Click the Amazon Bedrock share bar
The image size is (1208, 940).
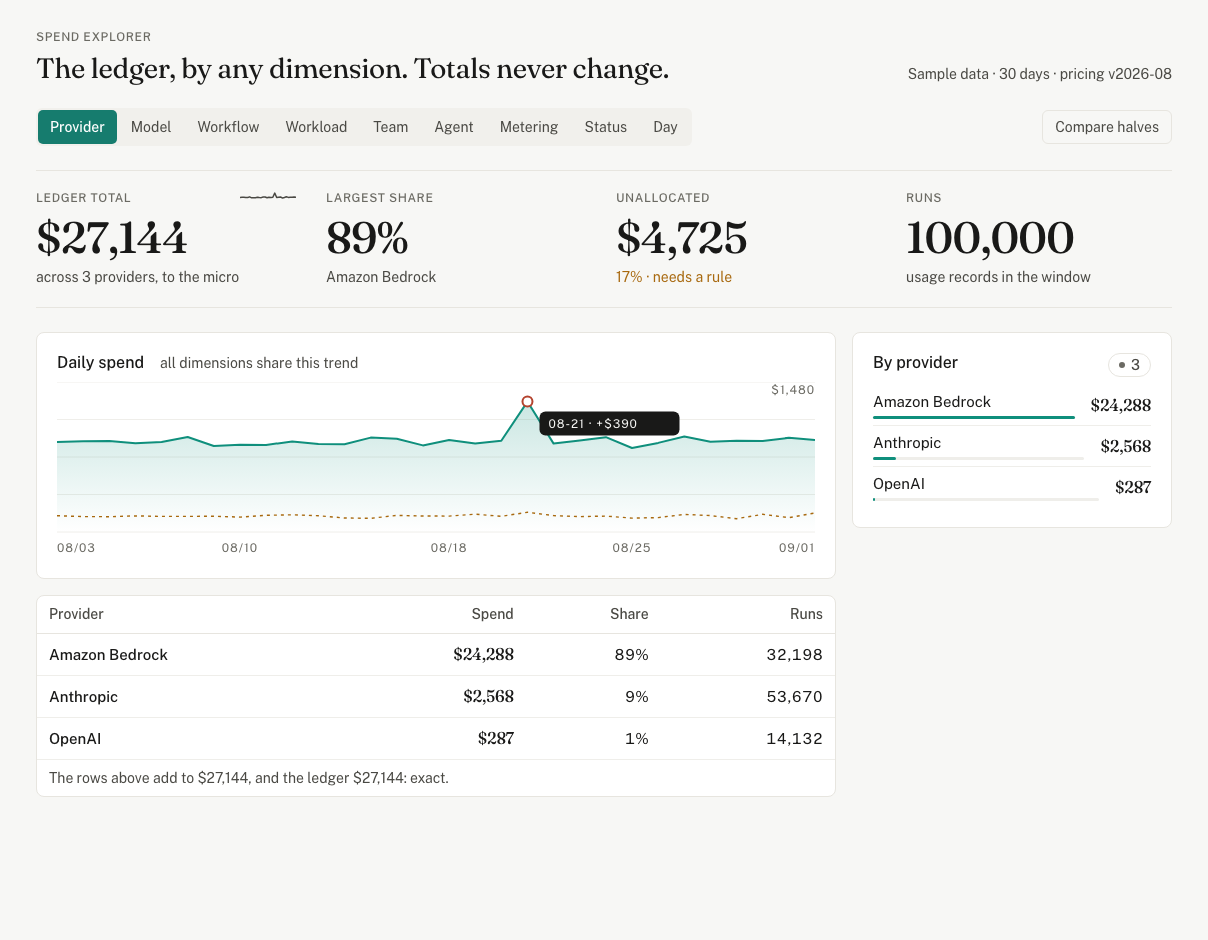point(974,417)
